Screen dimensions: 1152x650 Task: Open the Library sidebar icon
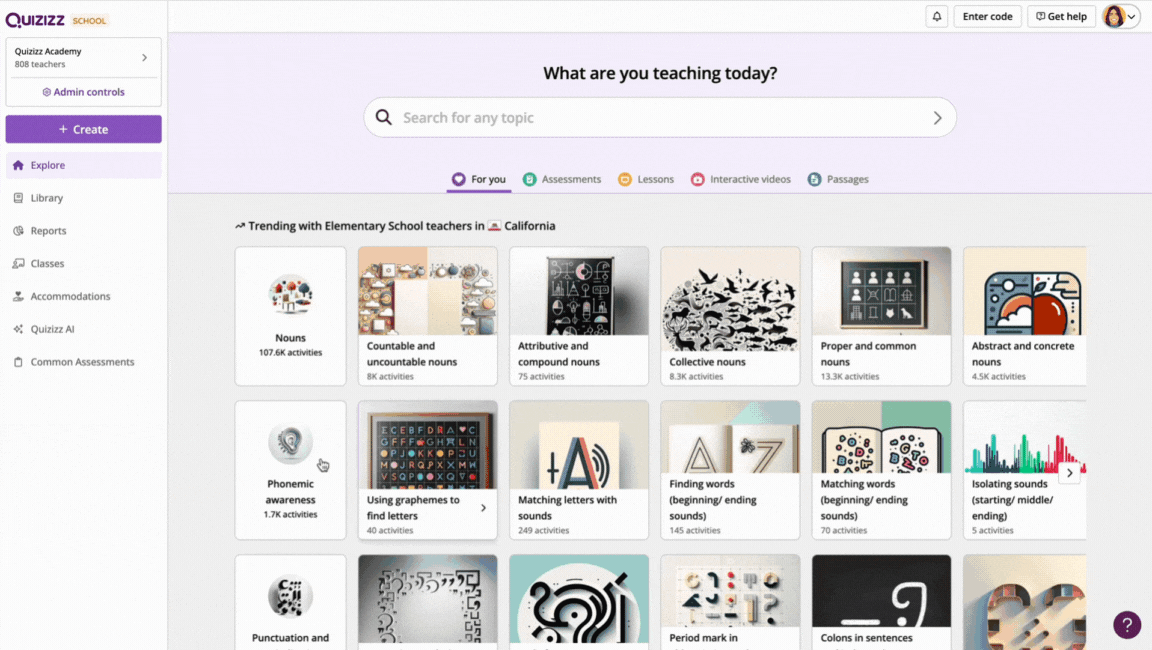coord(18,198)
